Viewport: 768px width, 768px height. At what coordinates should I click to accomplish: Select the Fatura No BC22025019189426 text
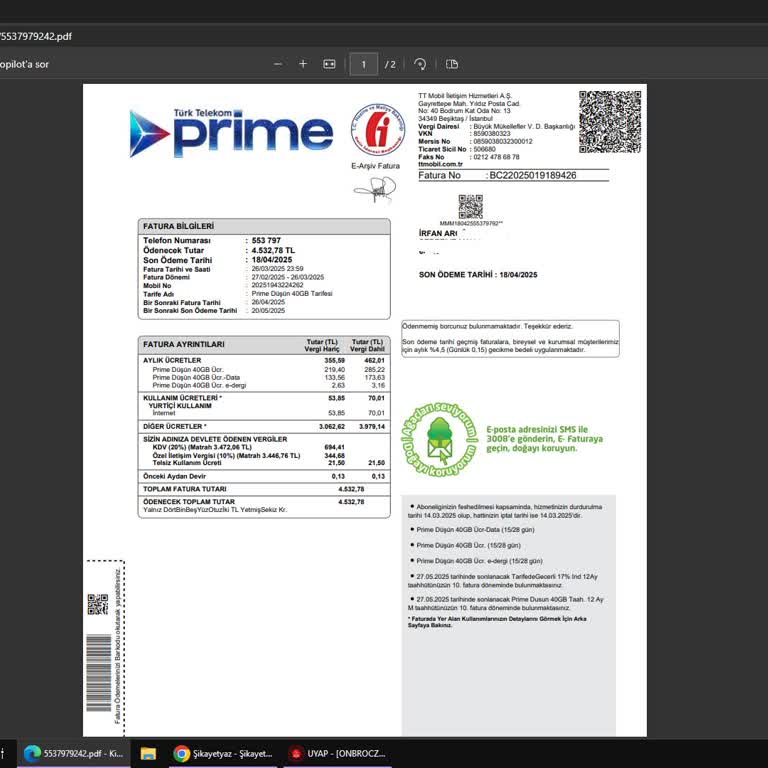coord(497,175)
